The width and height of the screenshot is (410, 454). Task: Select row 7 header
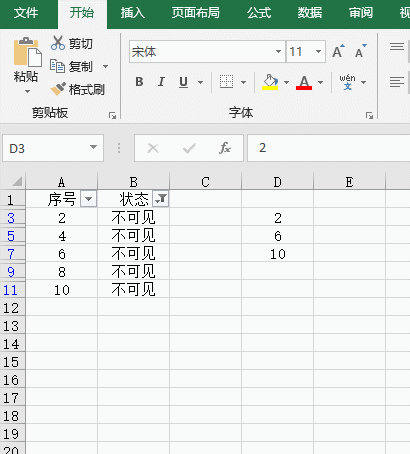click(x=12, y=254)
